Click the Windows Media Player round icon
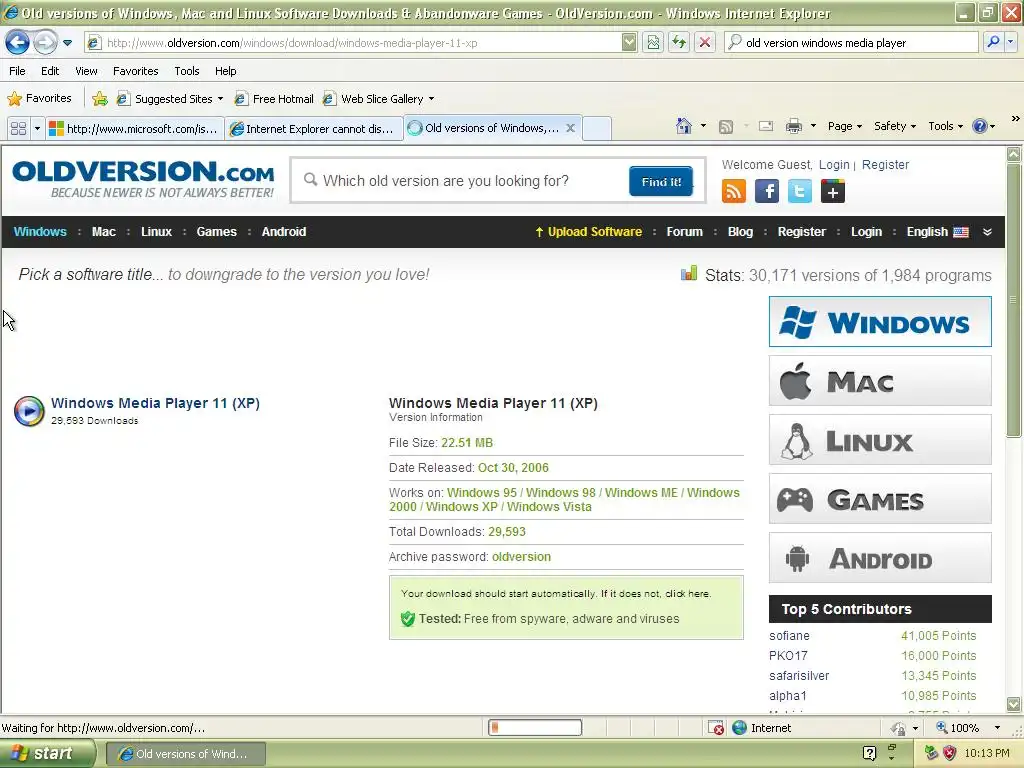This screenshot has width=1024, height=768. (x=29, y=411)
